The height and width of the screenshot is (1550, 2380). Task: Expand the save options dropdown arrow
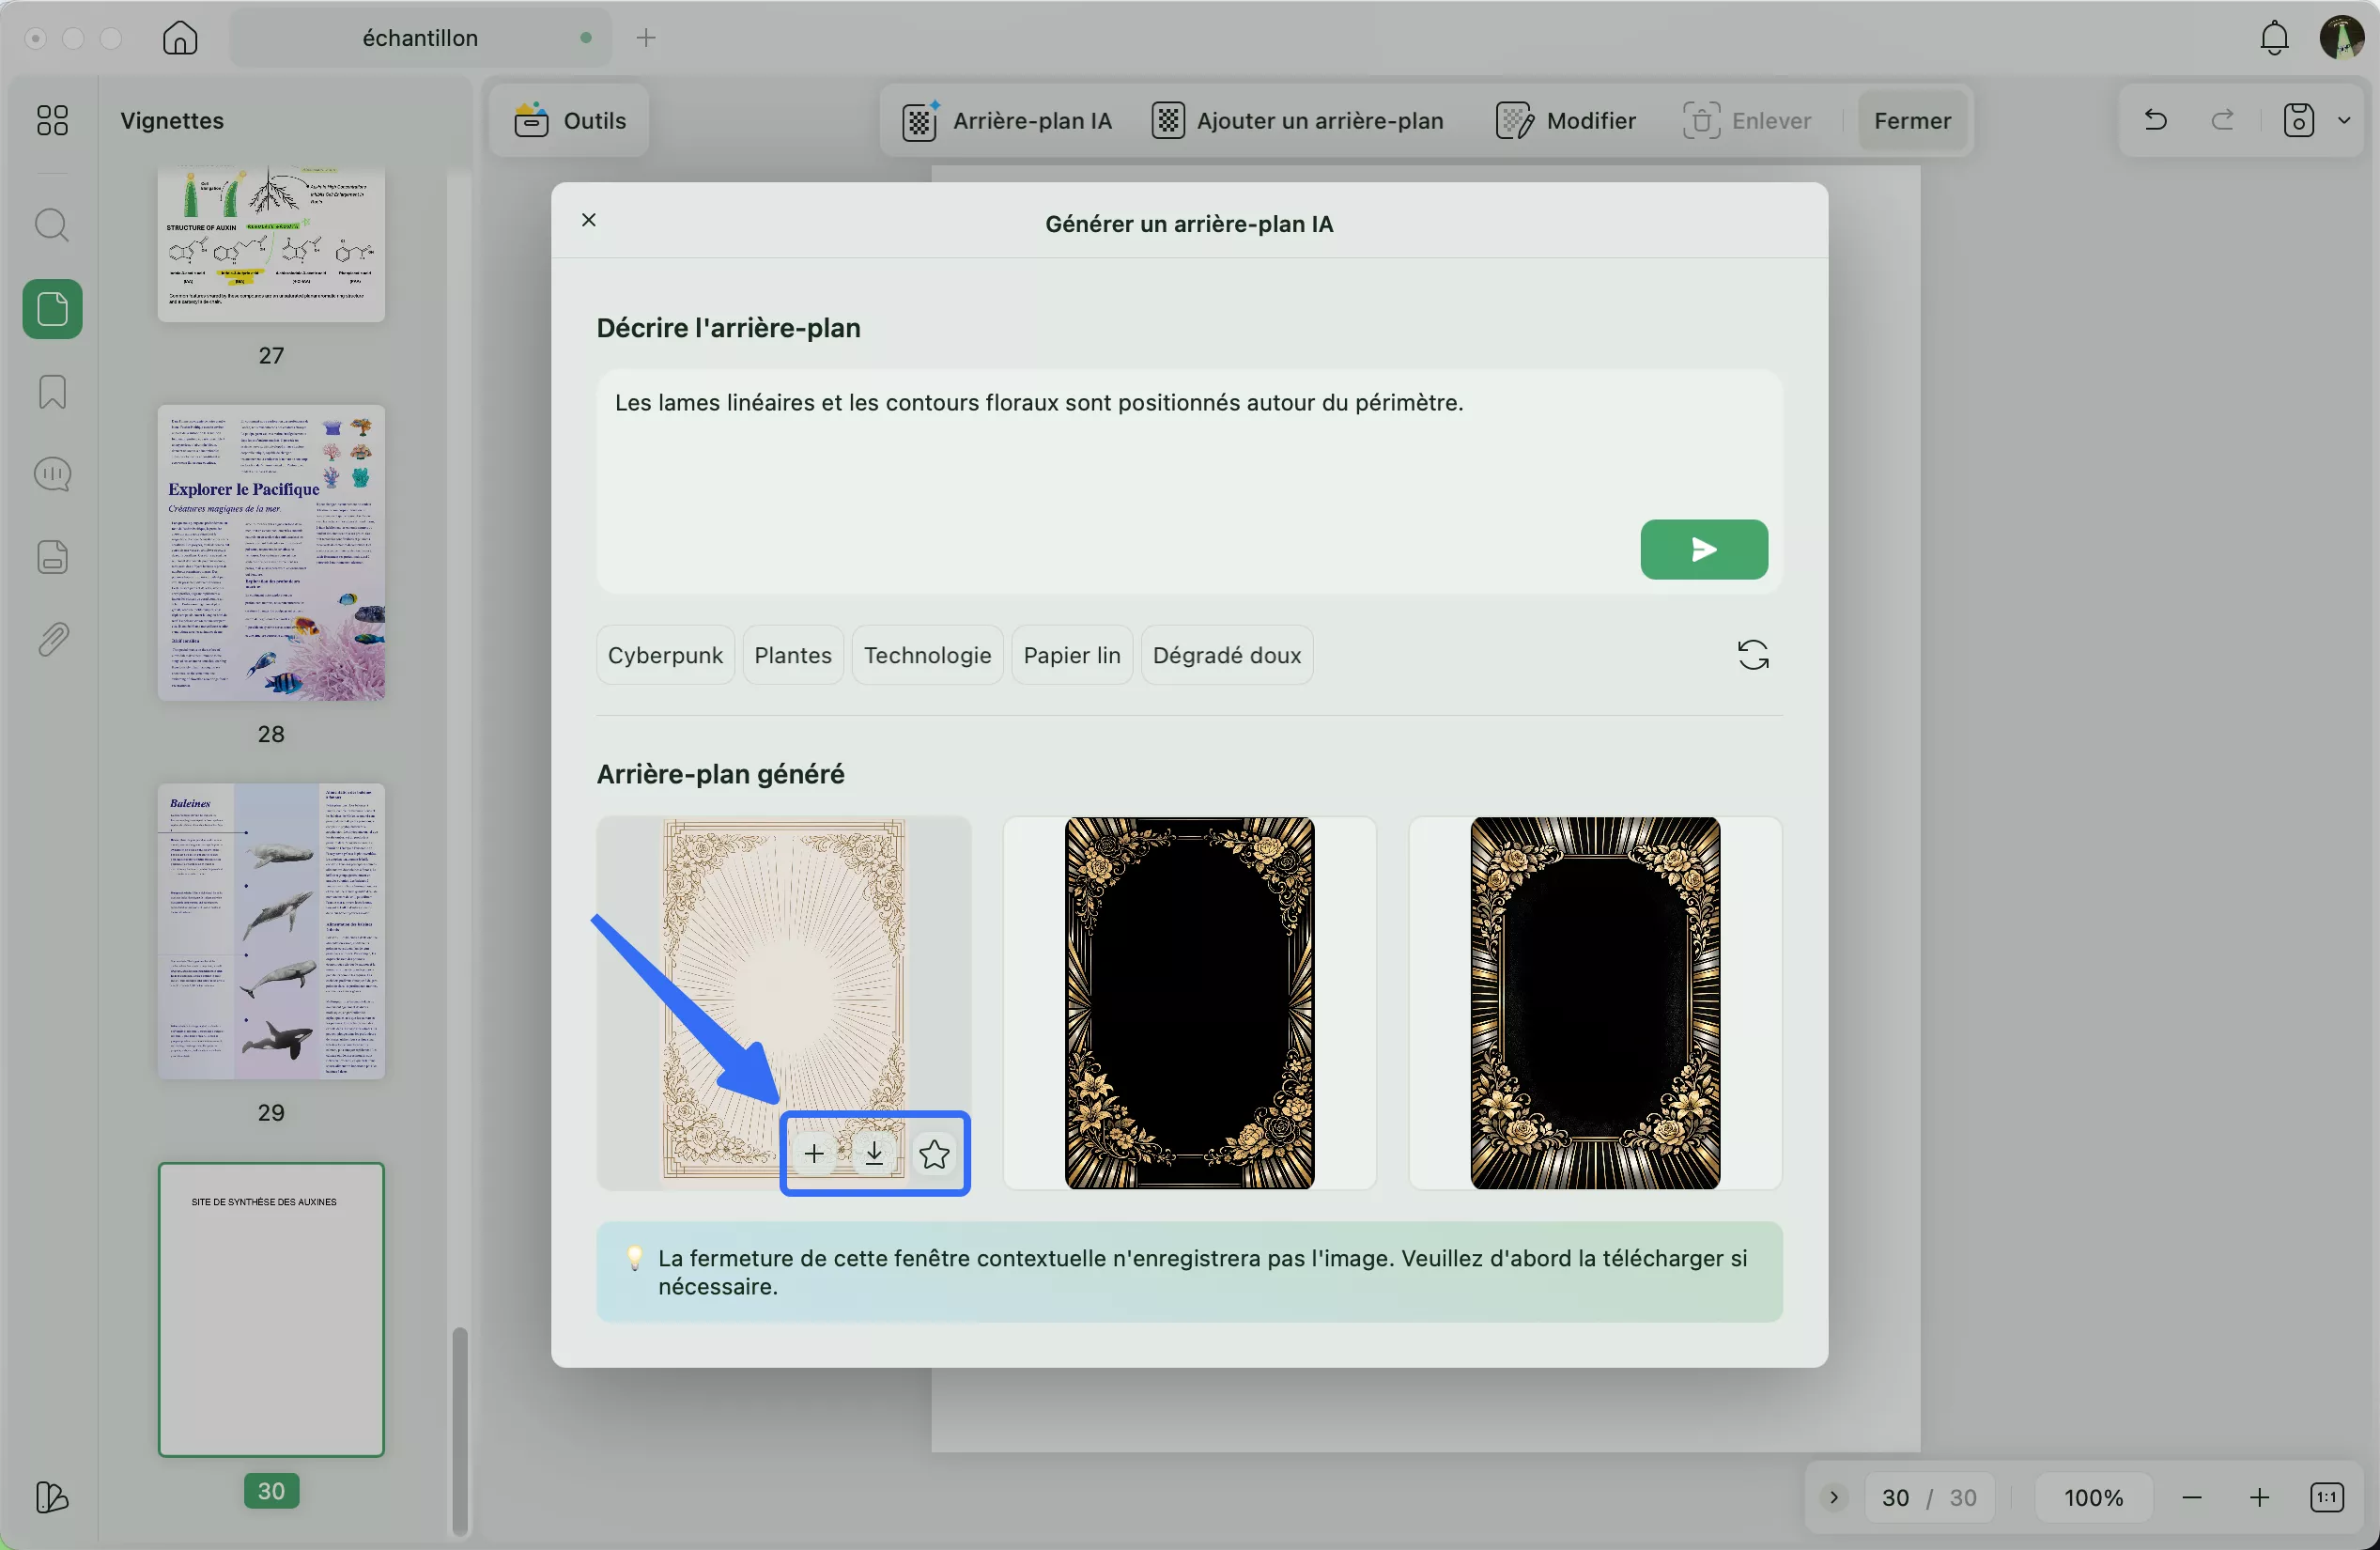pos(2344,120)
